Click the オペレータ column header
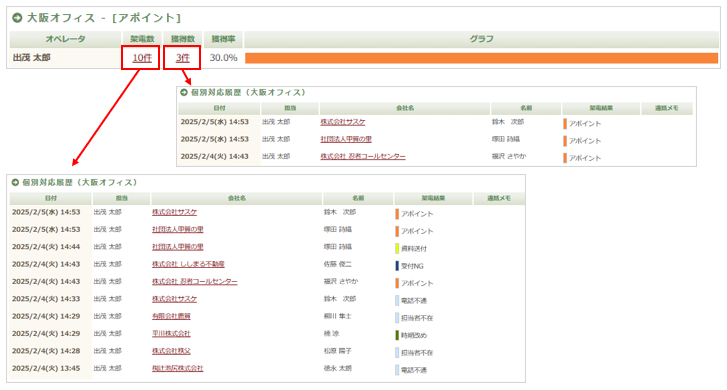The width and height of the screenshot is (727, 390). pyautogui.click(x=65, y=39)
